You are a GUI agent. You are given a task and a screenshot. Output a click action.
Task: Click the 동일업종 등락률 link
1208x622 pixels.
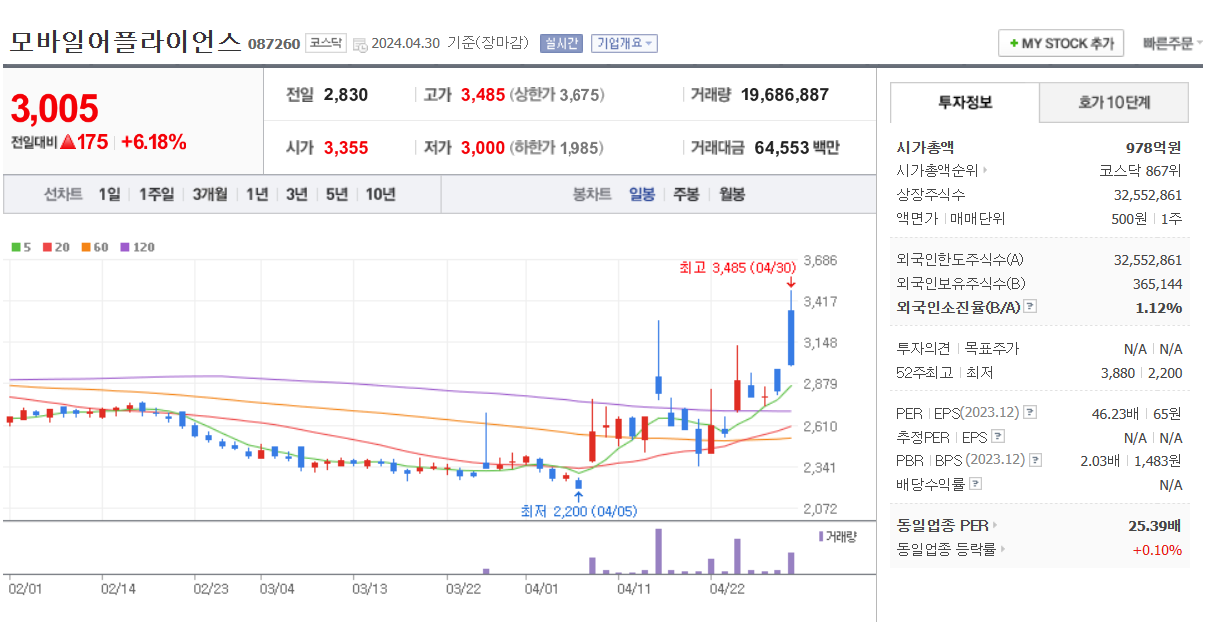pos(946,549)
